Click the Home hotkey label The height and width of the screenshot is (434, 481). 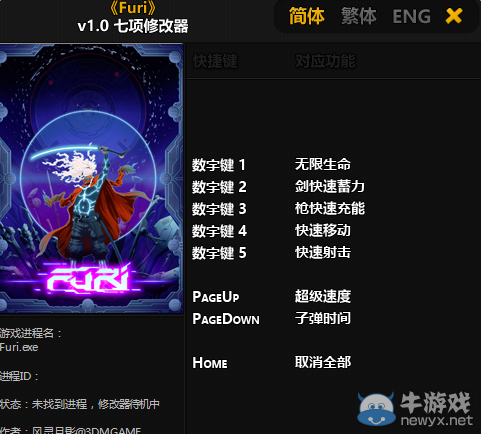pos(210,363)
